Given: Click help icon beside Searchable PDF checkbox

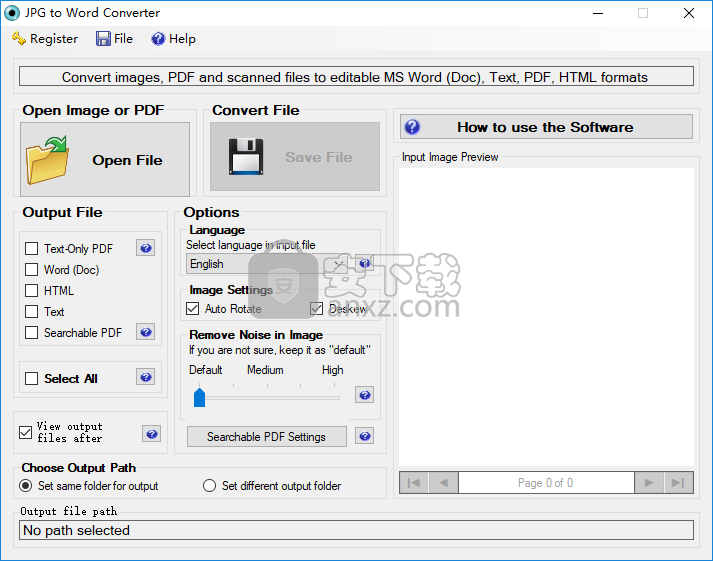Looking at the screenshot, I should click(146, 332).
